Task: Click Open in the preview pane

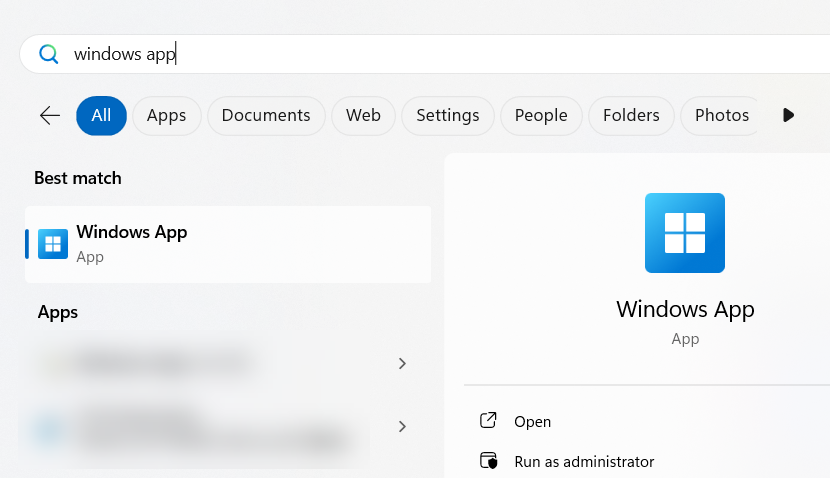Action: tap(533, 422)
